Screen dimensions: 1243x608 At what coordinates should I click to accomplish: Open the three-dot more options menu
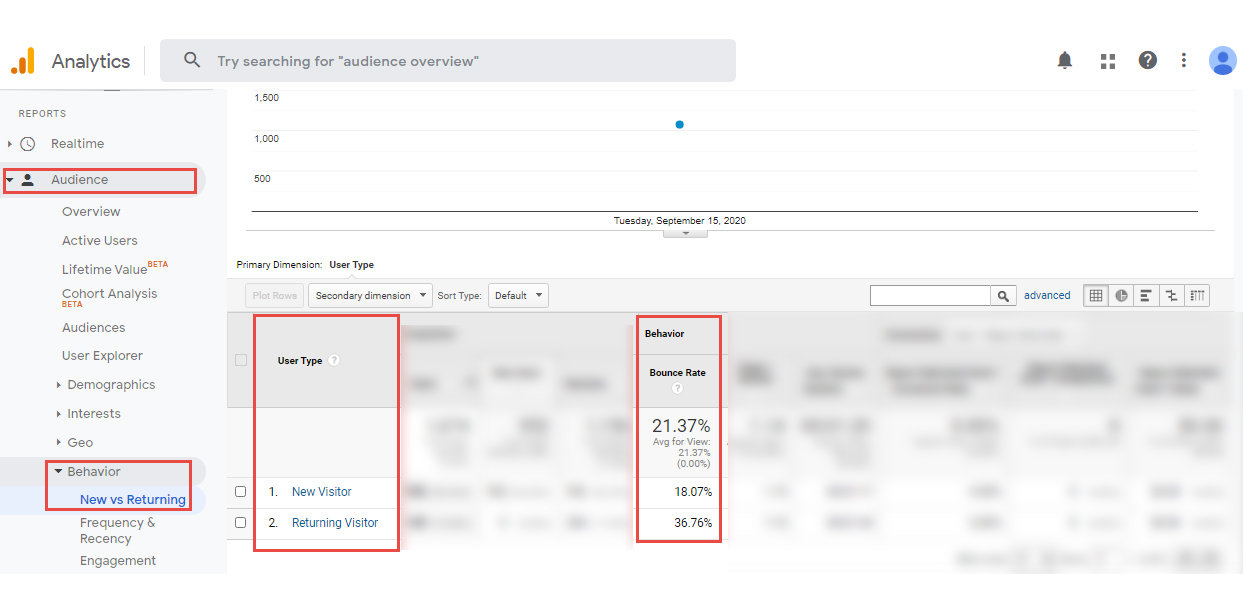pos(1184,60)
